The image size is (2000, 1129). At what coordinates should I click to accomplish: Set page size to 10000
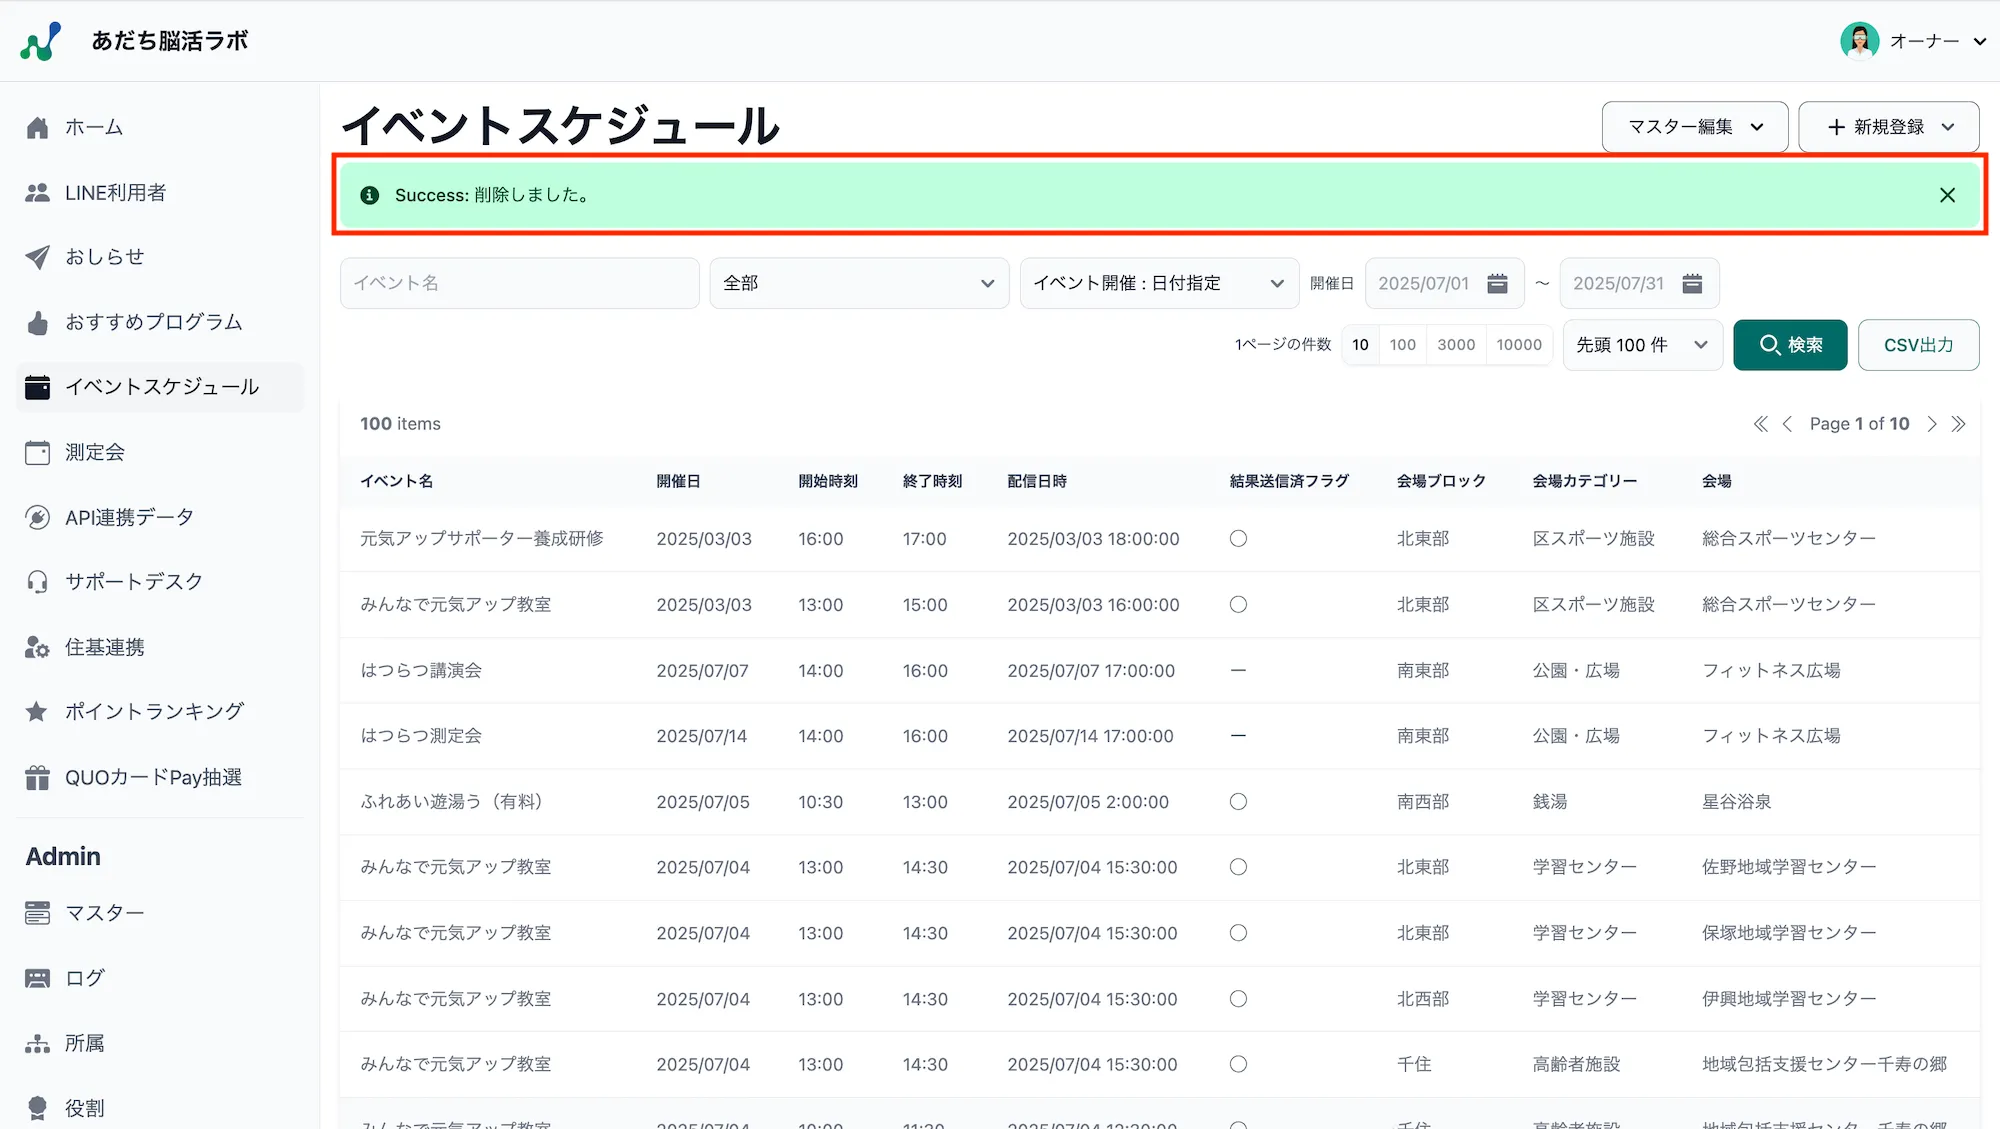click(x=1519, y=345)
